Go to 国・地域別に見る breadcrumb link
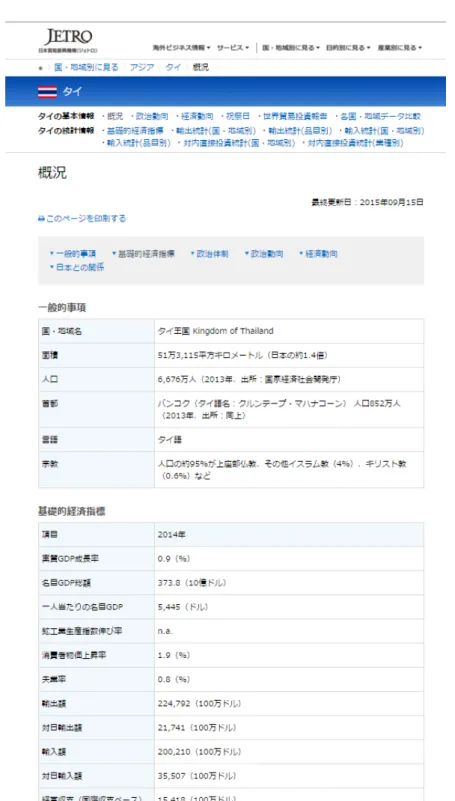This screenshot has width=455, height=801. (86, 67)
